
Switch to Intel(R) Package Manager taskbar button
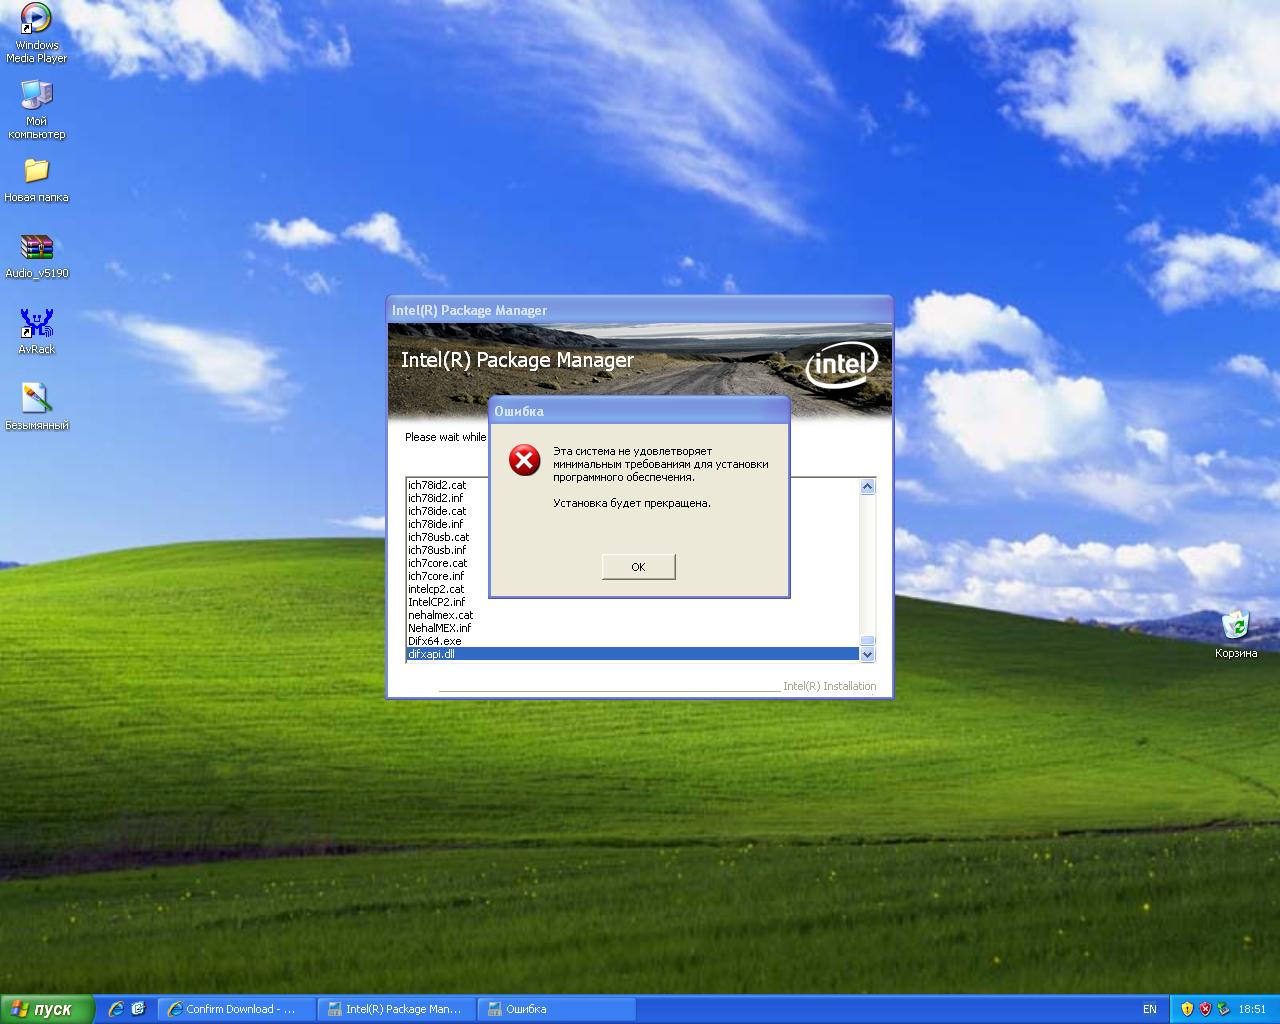pyautogui.click(x=397, y=1009)
